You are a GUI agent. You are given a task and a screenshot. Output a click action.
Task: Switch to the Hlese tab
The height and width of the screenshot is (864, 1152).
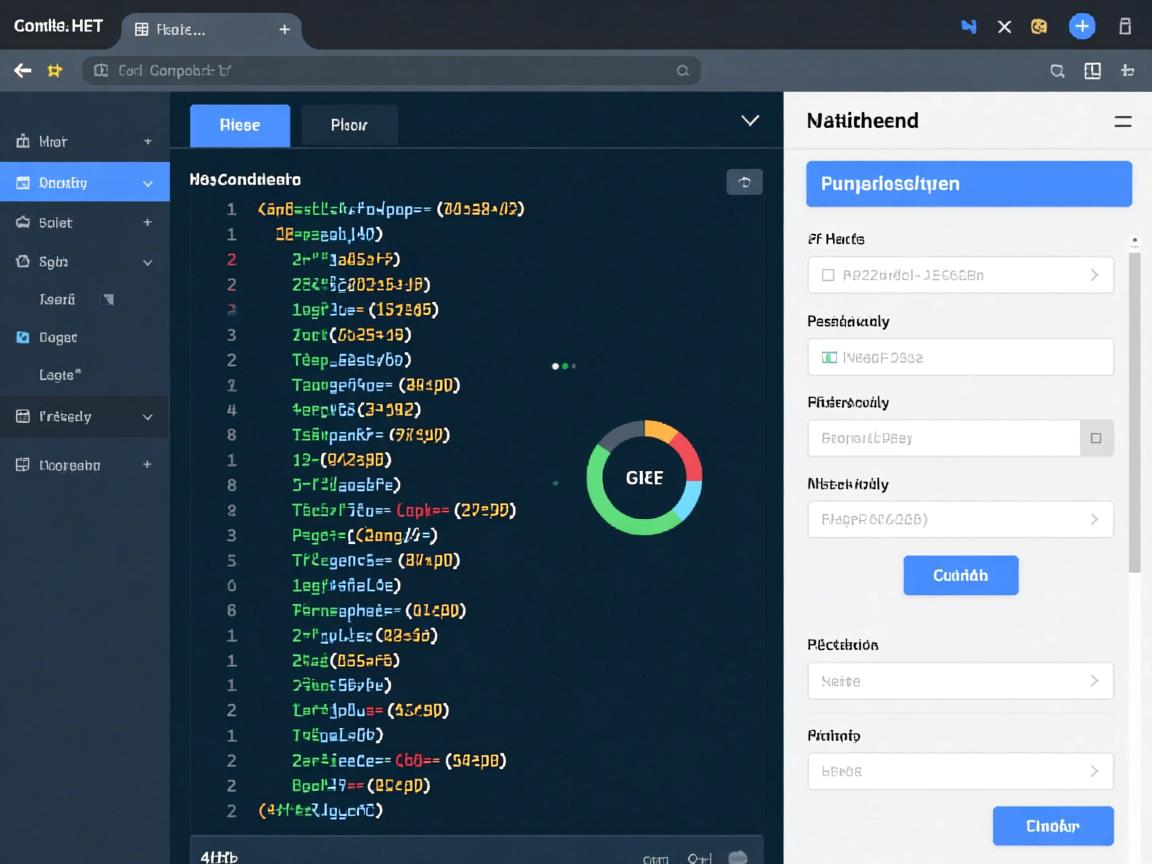[x=240, y=125]
